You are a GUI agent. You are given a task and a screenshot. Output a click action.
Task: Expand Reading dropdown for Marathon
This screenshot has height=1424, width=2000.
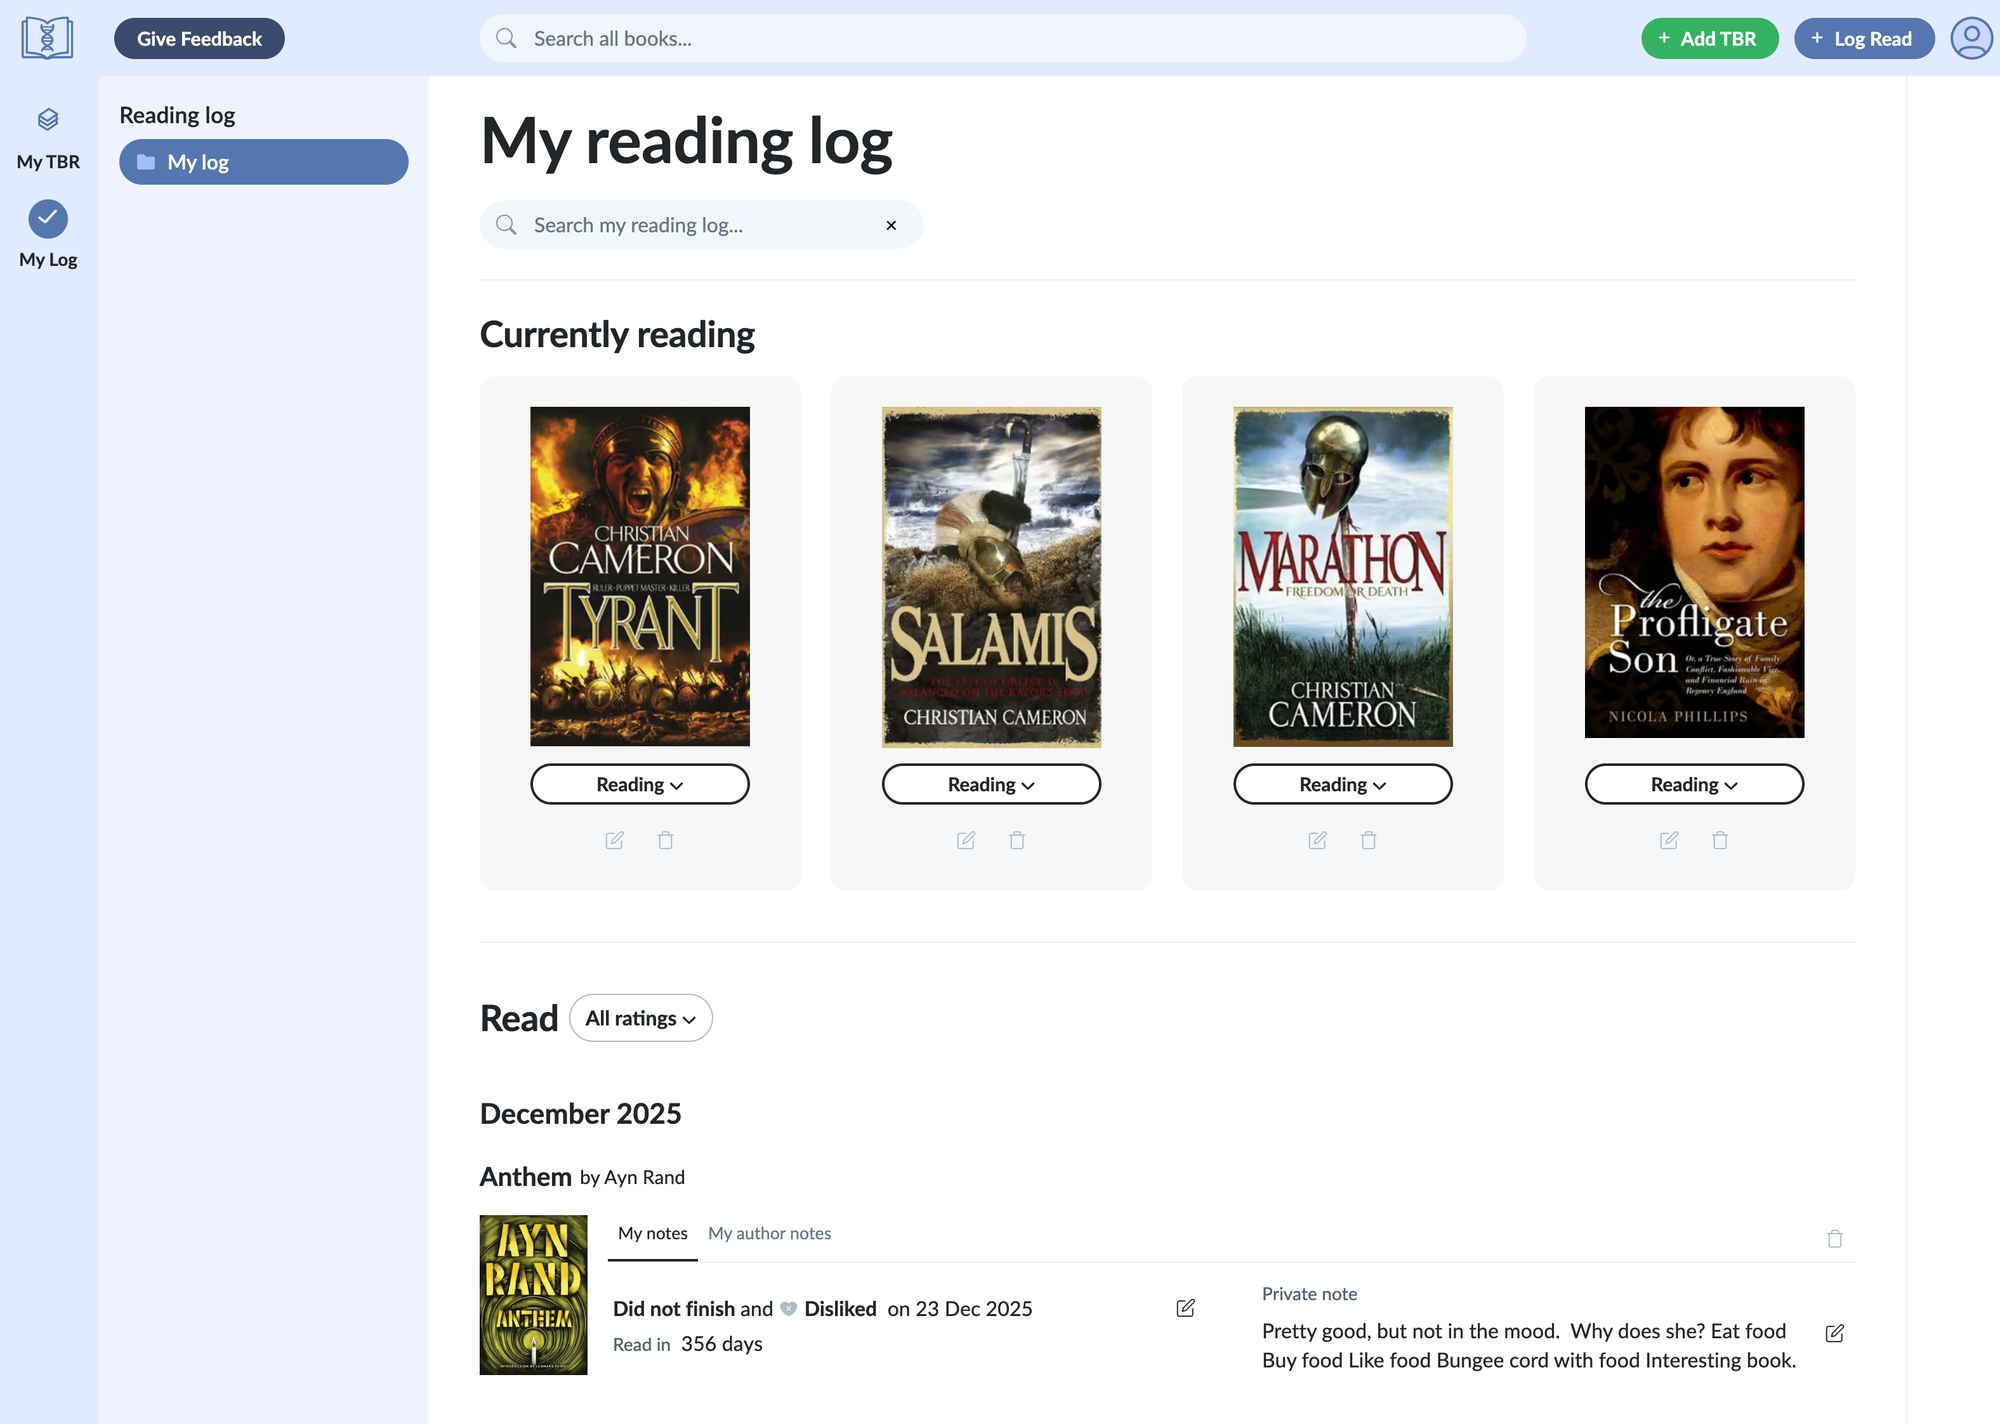point(1342,785)
